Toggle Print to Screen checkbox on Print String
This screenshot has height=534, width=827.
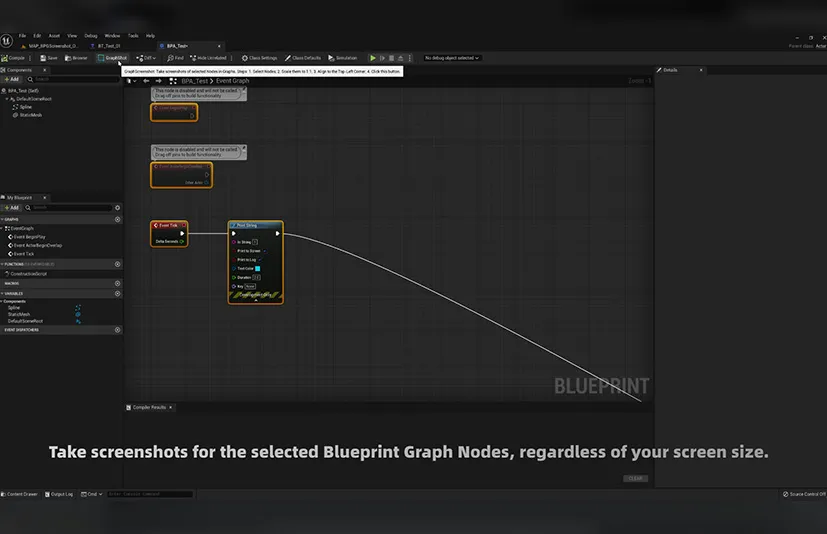[264, 251]
